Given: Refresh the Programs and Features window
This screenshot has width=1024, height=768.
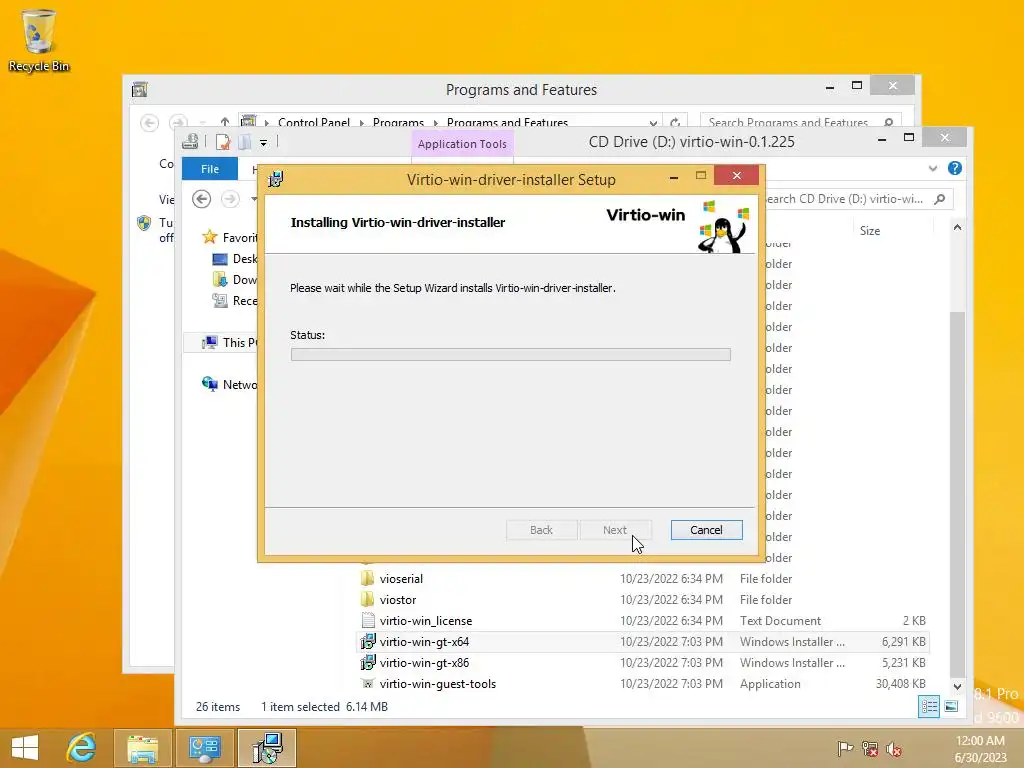Looking at the screenshot, I should coord(675,122).
